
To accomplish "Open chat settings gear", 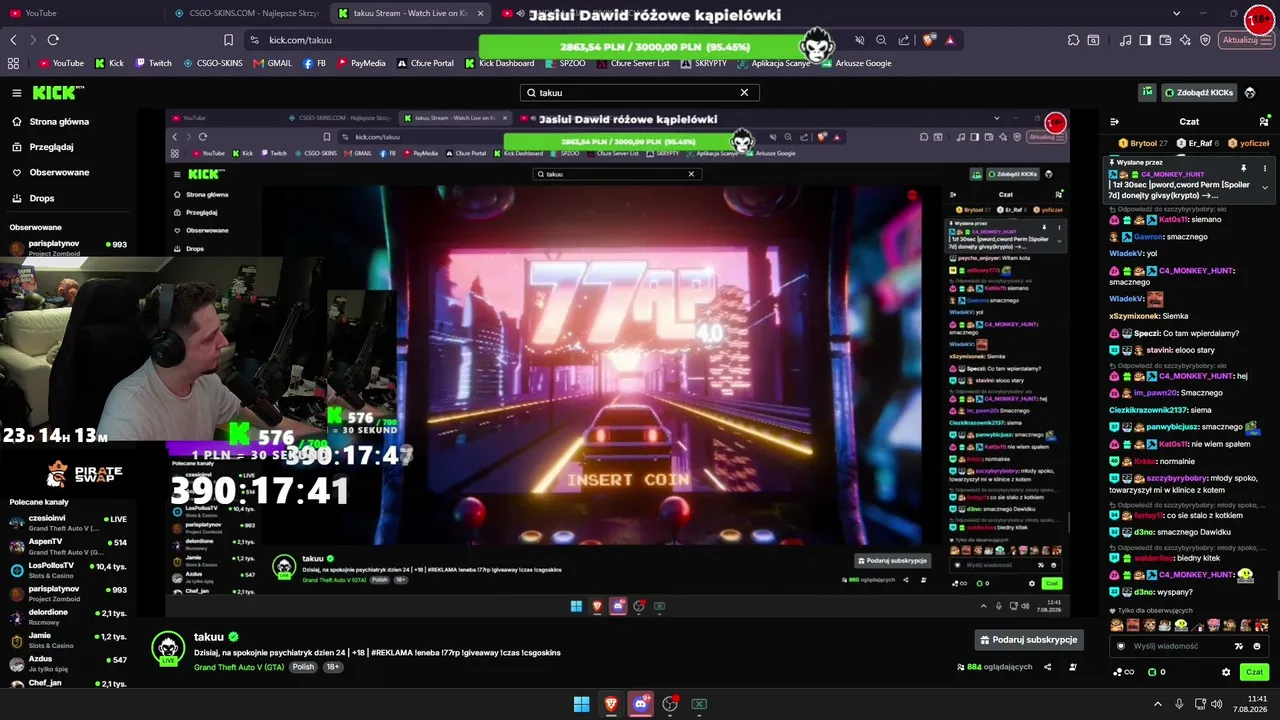I will click(x=1226, y=672).
